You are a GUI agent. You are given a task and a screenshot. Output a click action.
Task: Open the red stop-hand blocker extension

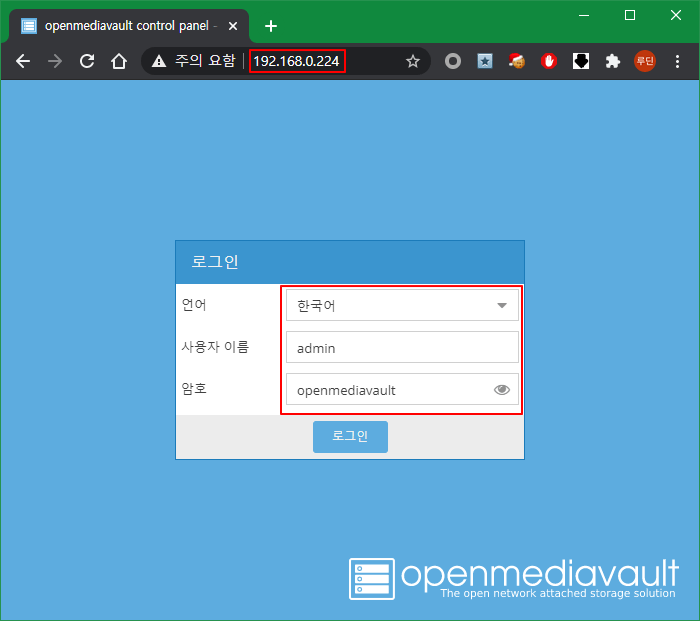pos(549,61)
